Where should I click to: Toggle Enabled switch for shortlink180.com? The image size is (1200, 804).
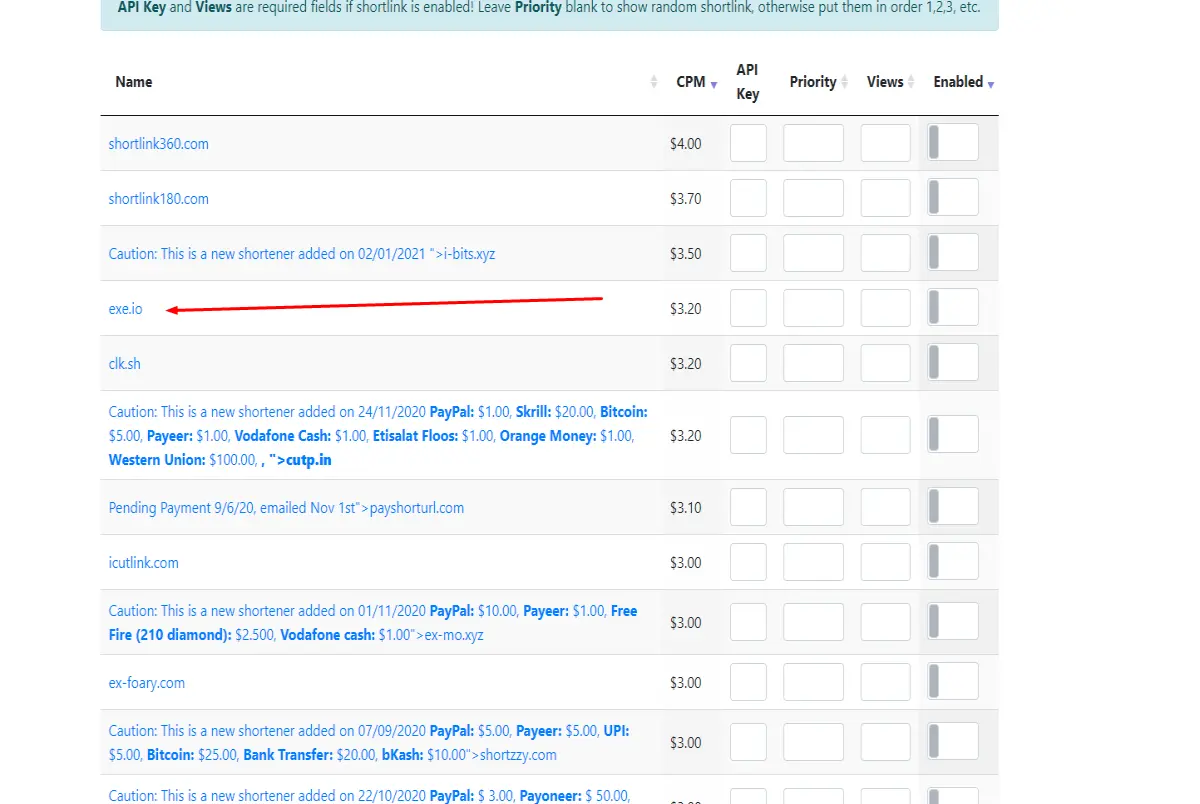pyautogui.click(x=953, y=198)
